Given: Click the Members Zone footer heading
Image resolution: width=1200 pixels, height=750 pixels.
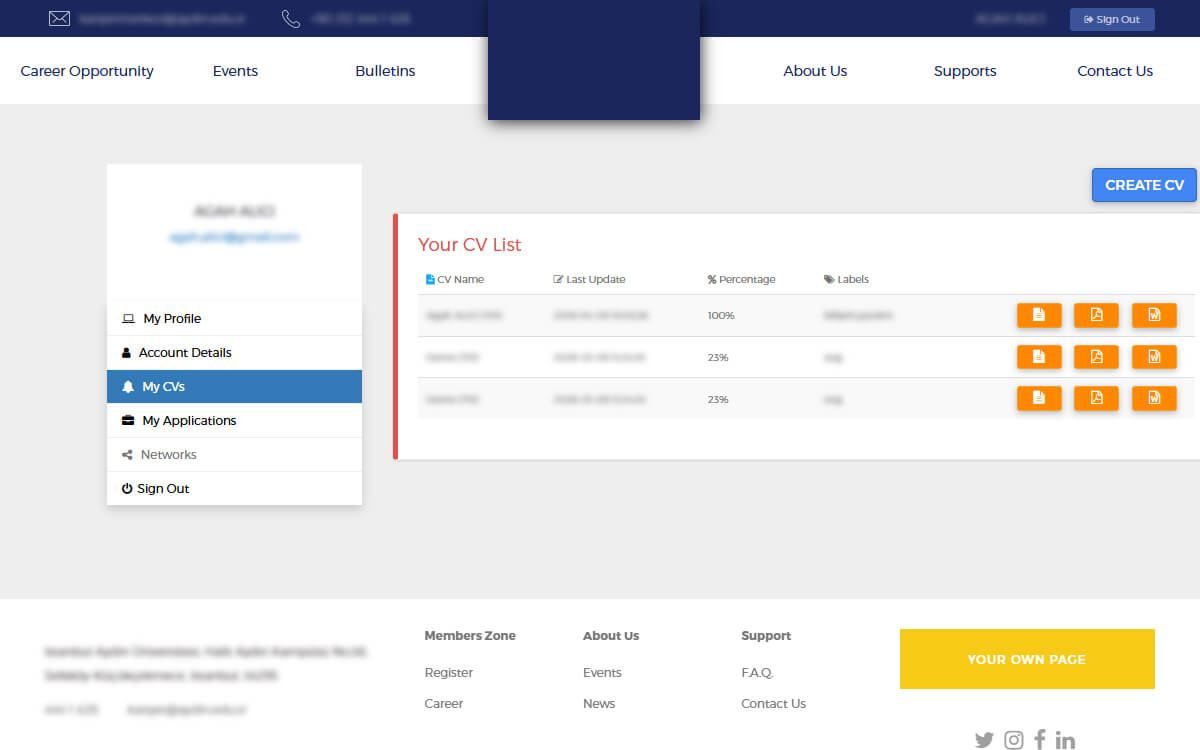Looking at the screenshot, I should pos(470,636).
